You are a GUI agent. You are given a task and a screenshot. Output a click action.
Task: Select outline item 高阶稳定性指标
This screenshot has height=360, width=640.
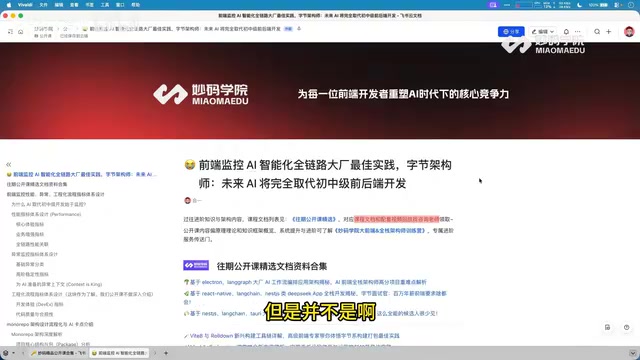pos(32,274)
